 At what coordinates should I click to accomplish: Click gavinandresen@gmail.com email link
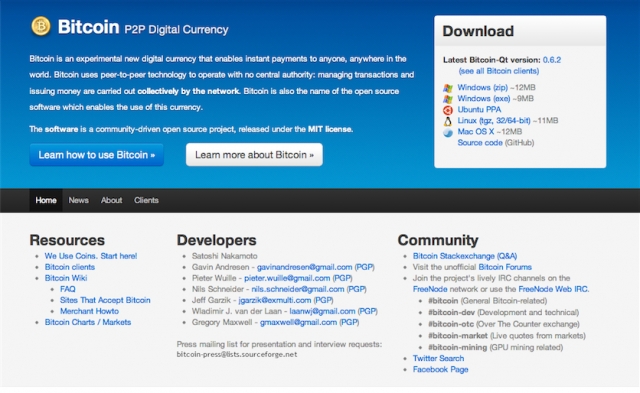click(x=304, y=267)
